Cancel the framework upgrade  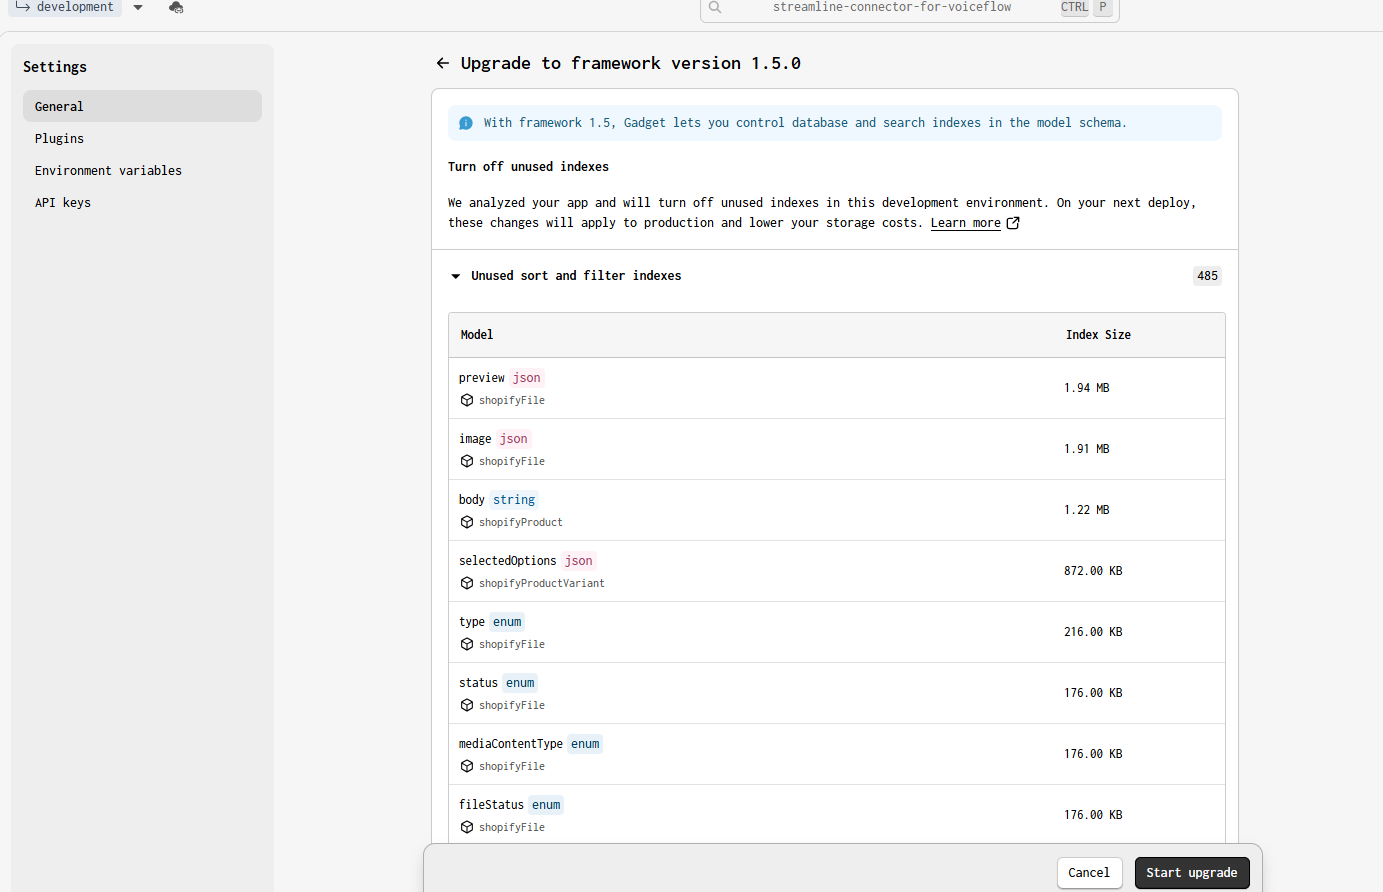[1088, 873]
